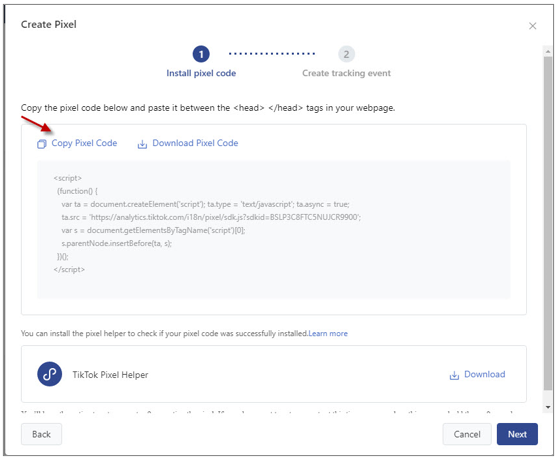
Task: Click the code line with analytics.tiktok.com URL
Action: point(211,217)
